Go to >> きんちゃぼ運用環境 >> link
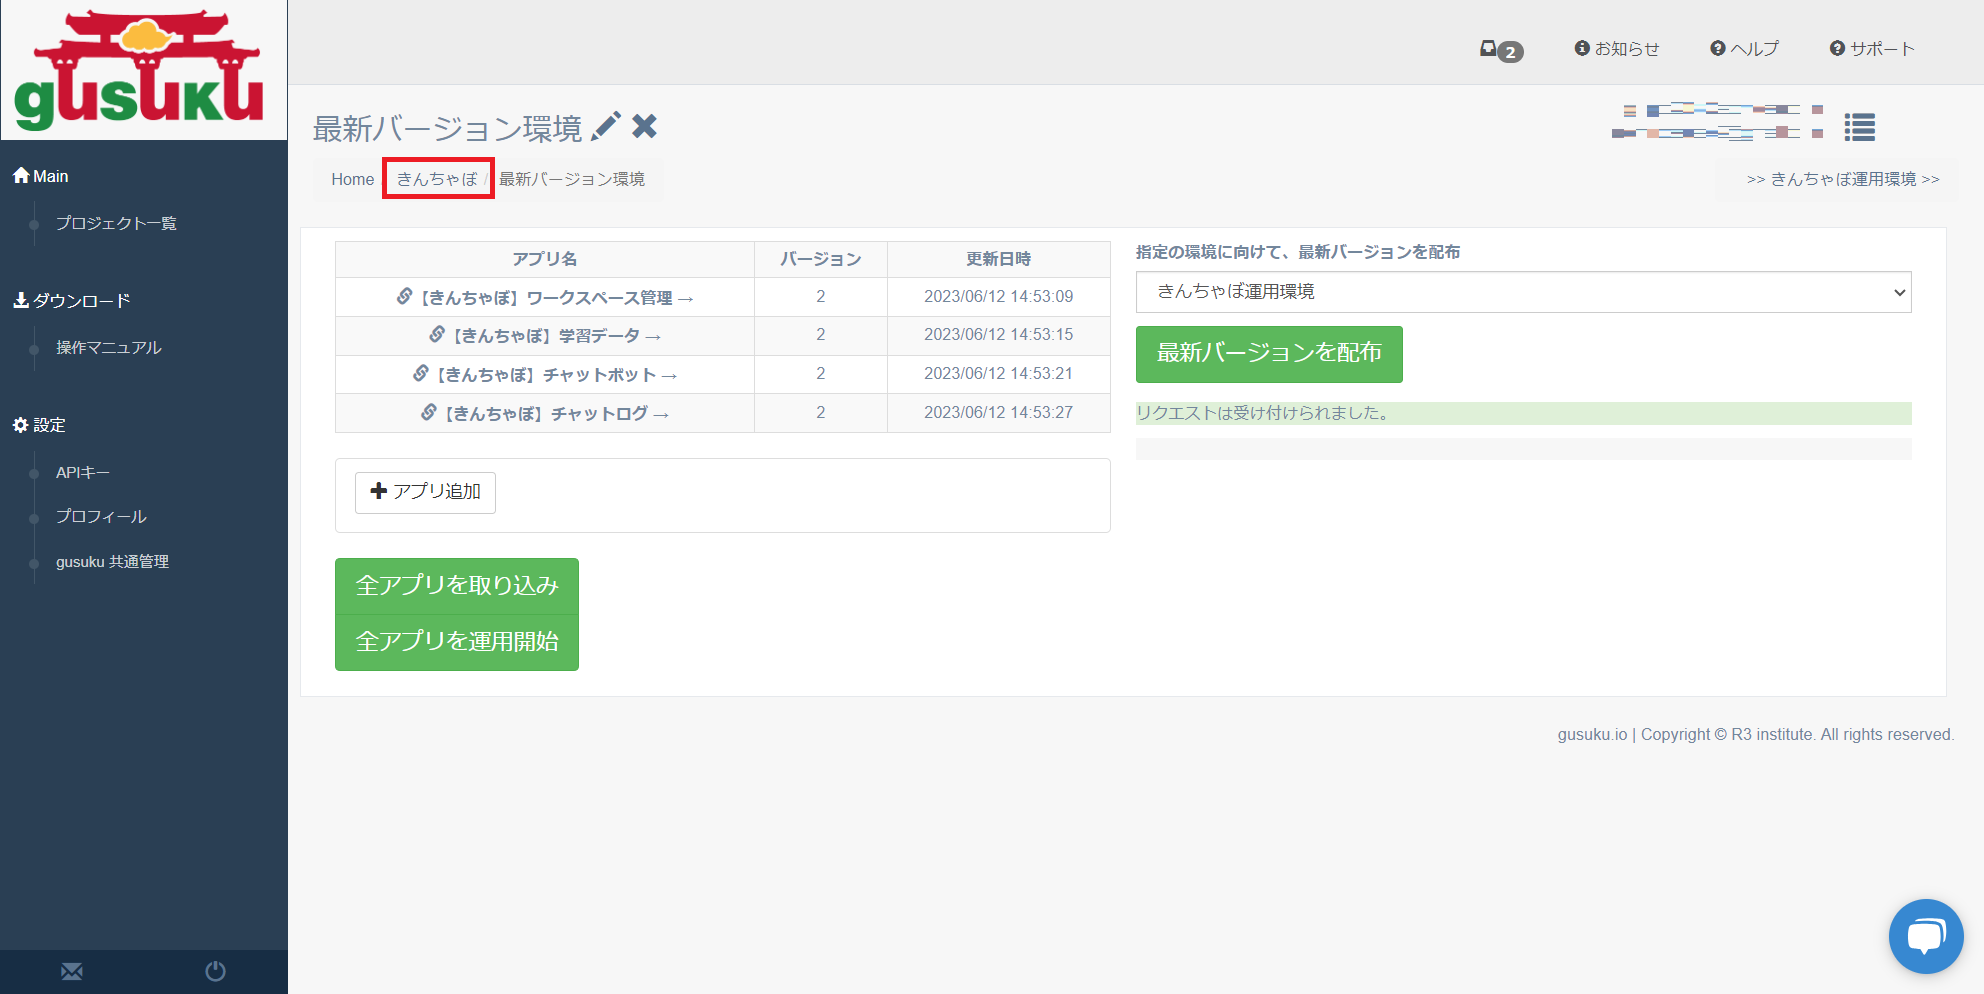1984x994 pixels. (1842, 179)
